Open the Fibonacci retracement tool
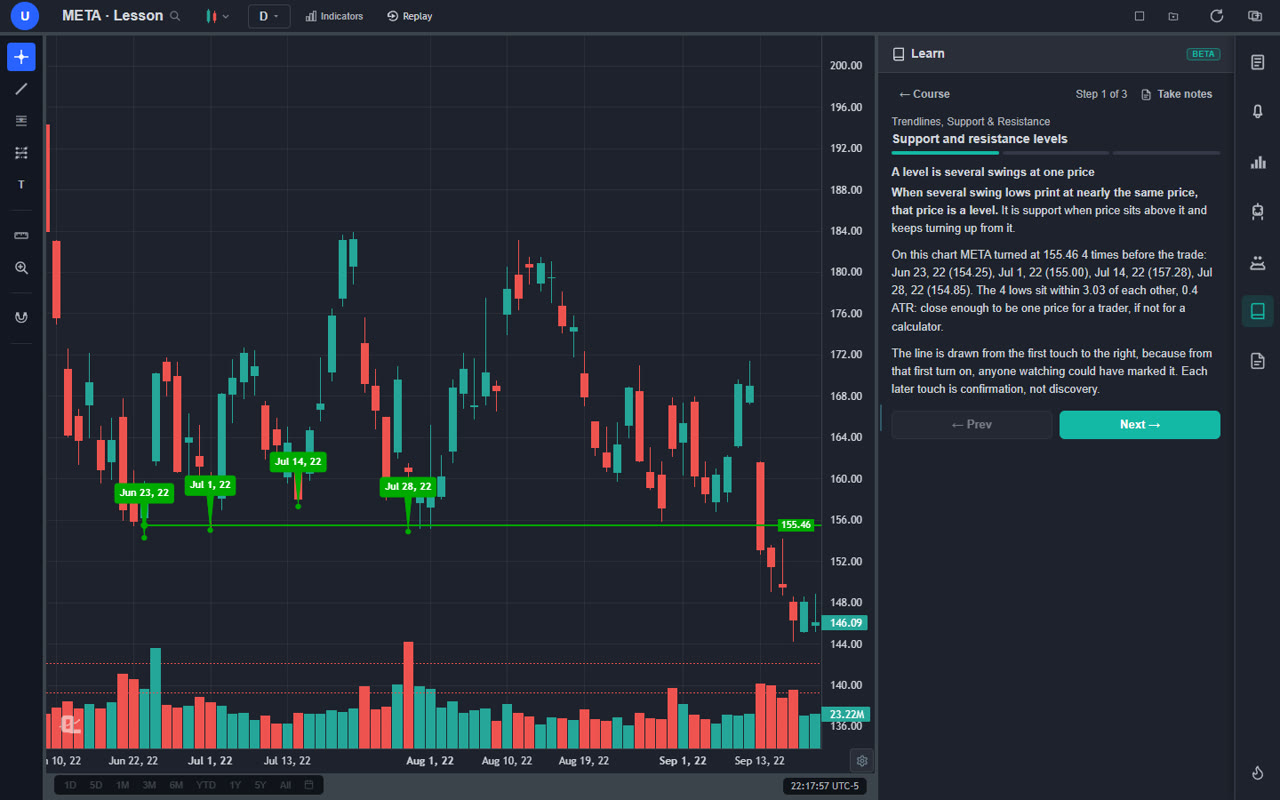The image size is (1280, 800). [21, 121]
